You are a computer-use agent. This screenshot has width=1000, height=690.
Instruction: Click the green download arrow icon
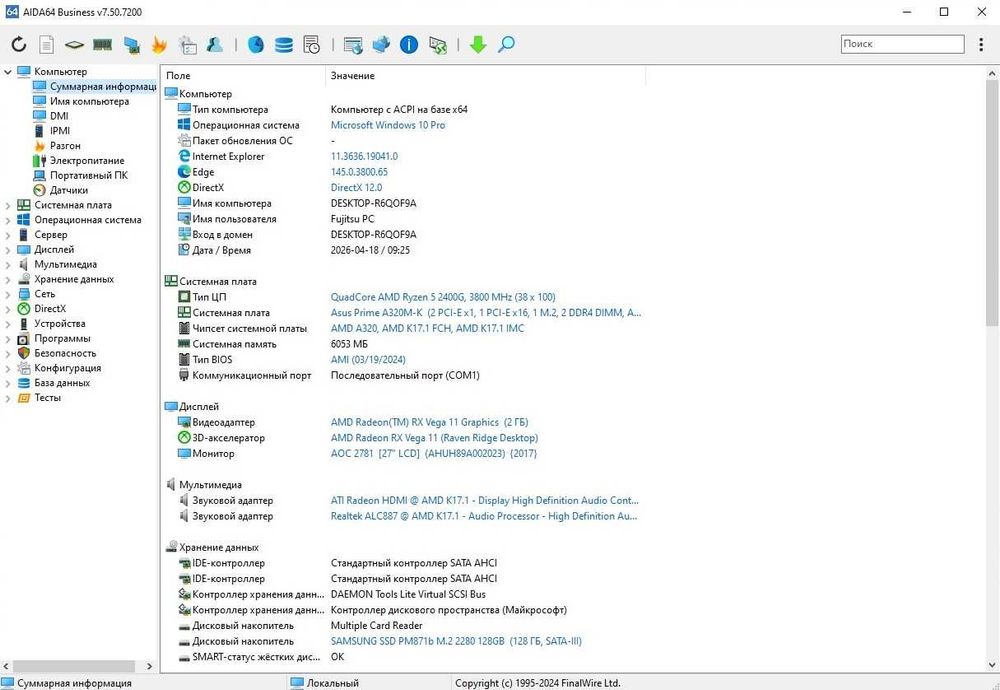click(478, 44)
